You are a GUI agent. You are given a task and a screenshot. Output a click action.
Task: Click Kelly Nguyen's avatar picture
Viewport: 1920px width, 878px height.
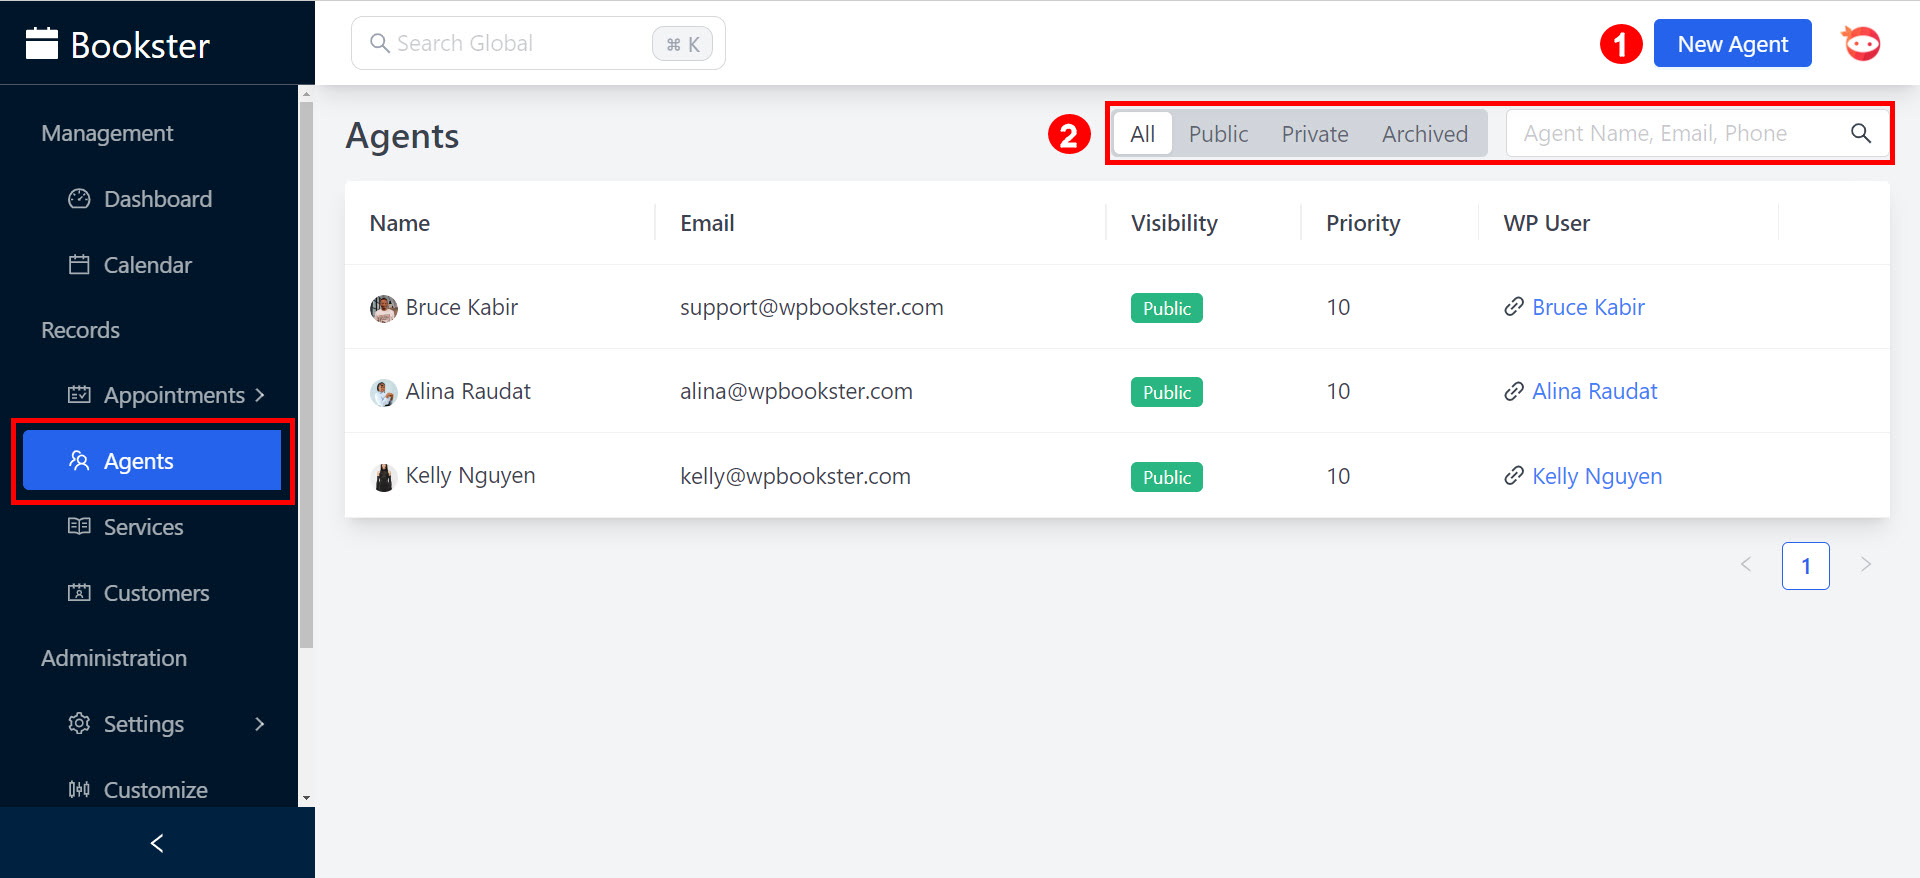(383, 477)
